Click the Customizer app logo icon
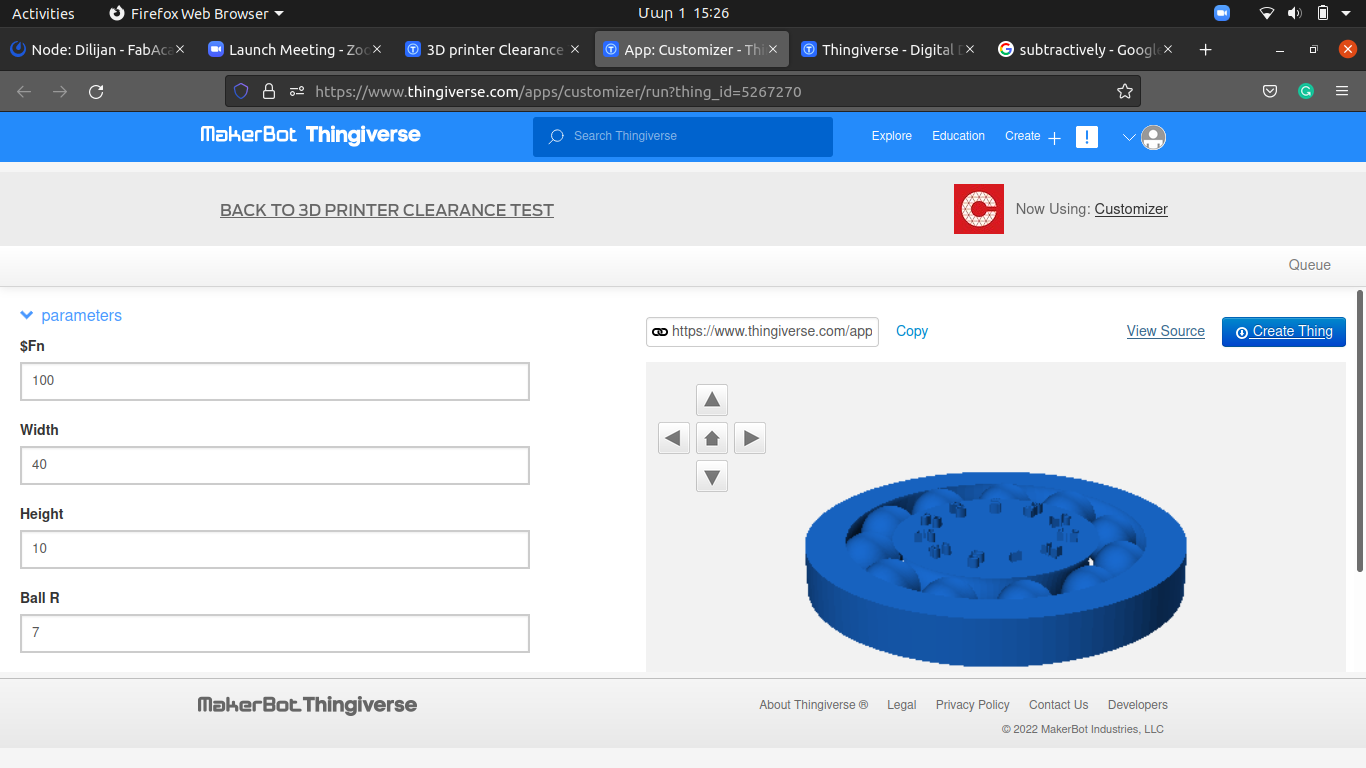1366x768 pixels. [979, 209]
